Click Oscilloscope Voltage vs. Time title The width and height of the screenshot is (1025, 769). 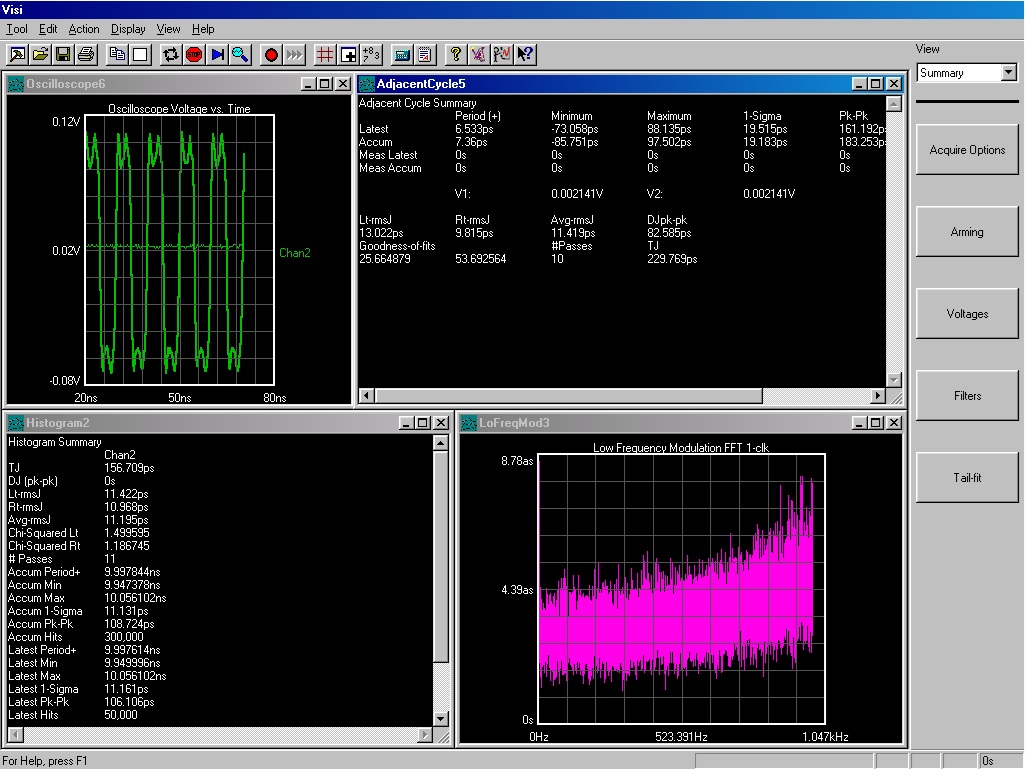pos(179,109)
